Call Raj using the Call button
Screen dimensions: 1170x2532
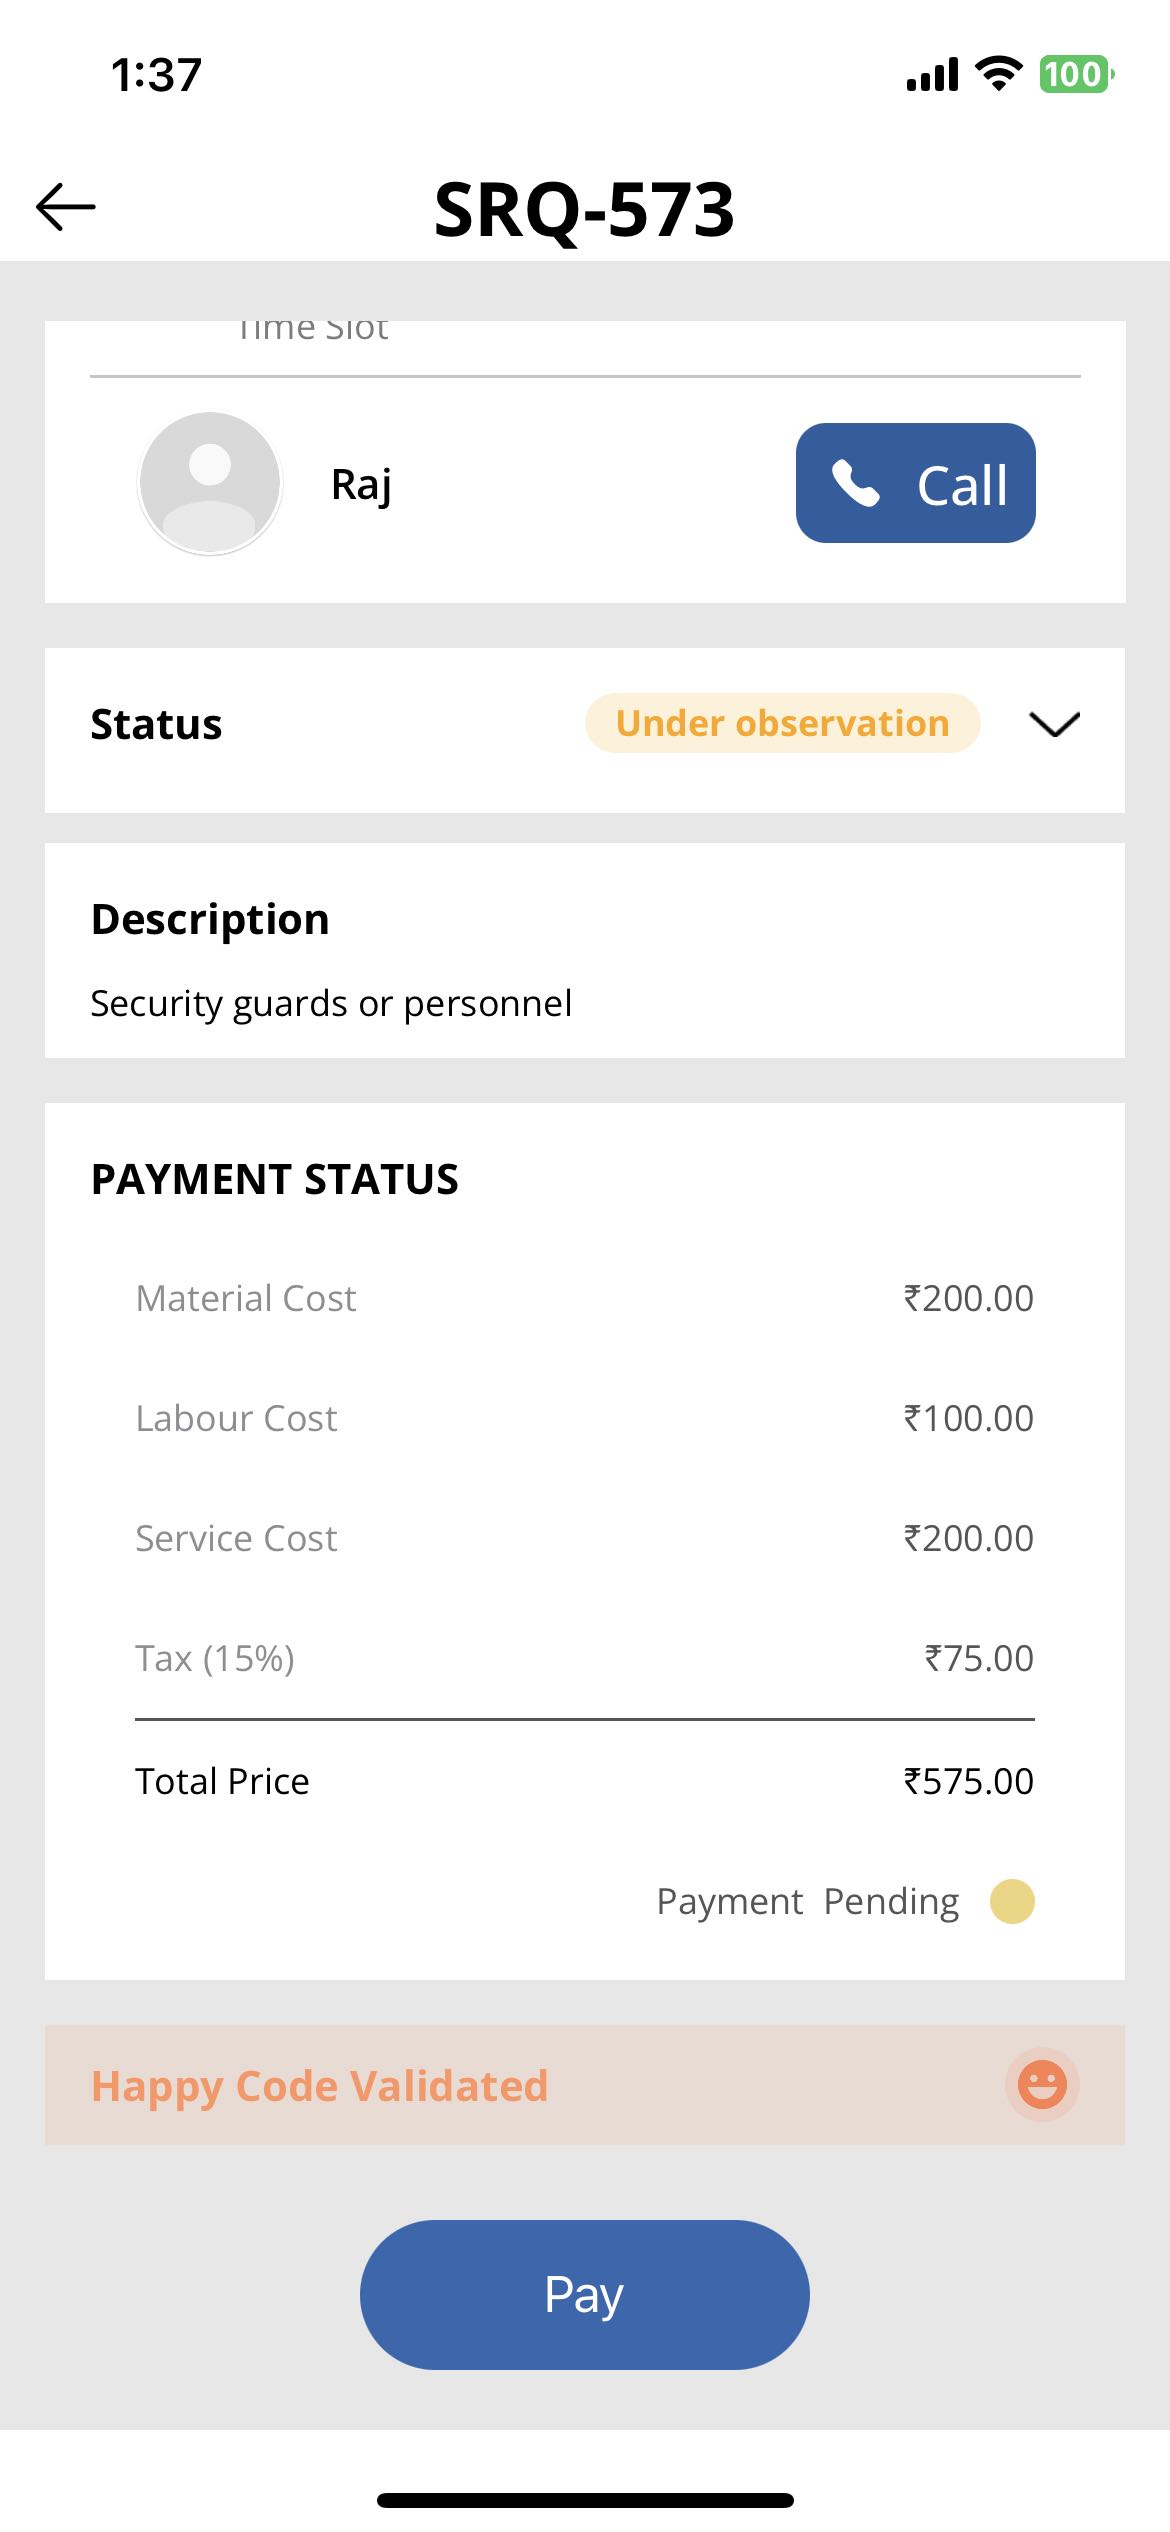915,483
